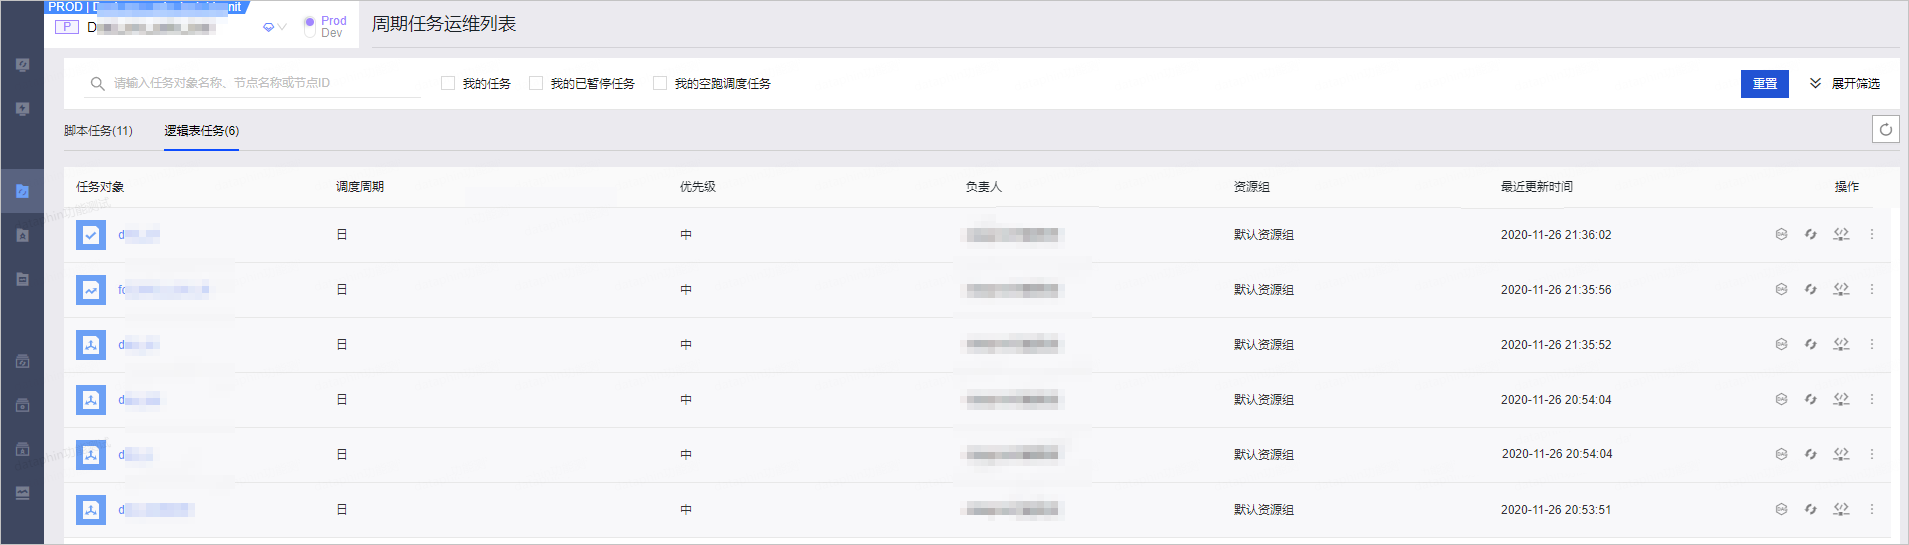Click the 资源组 column header
Screen dimensions: 1909x545
[x=1252, y=187]
